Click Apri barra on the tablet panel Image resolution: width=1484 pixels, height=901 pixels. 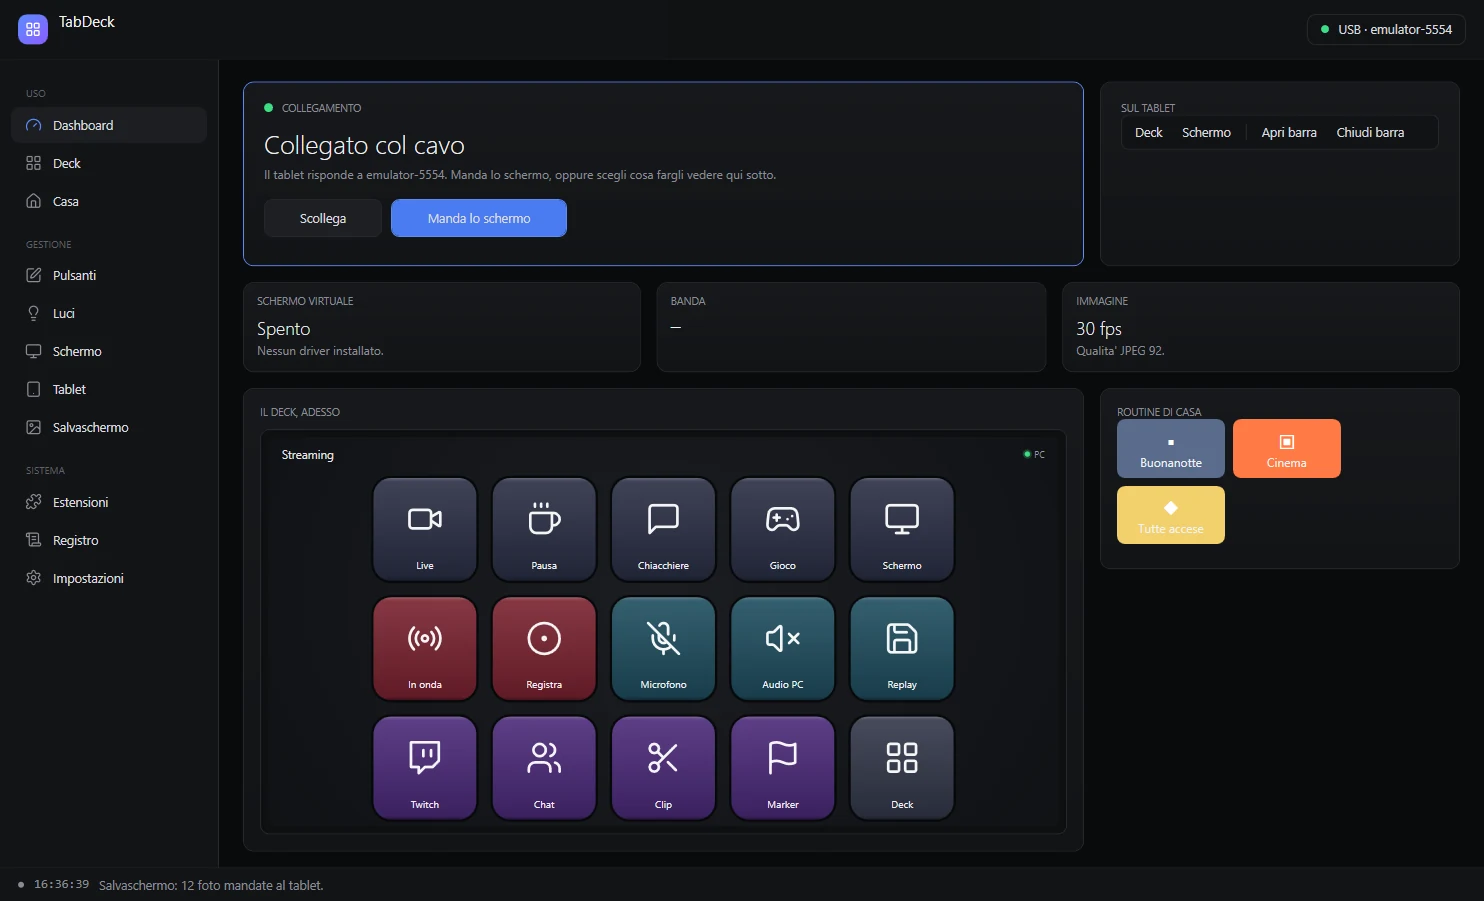[x=1289, y=132]
